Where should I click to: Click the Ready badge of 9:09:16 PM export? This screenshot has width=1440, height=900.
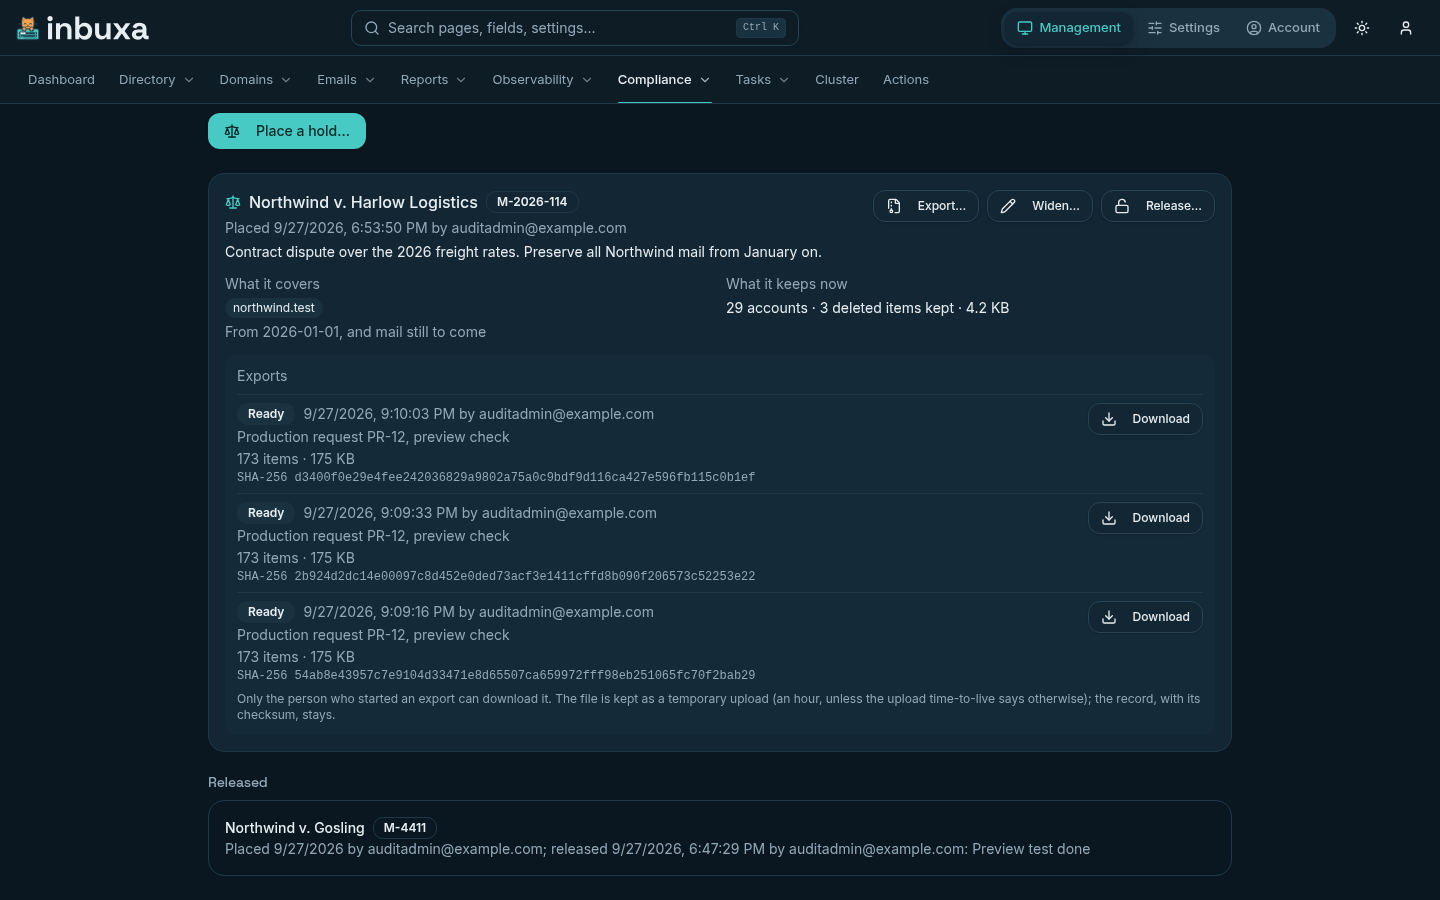coord(266,612)
